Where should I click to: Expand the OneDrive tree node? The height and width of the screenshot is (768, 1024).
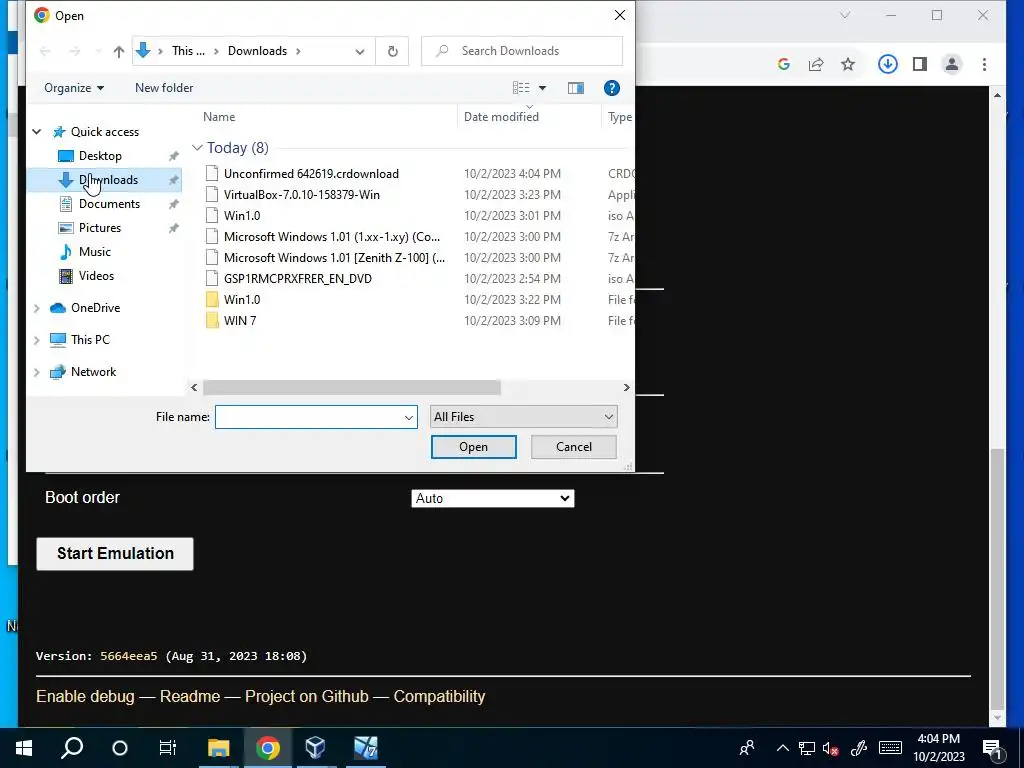(37, 308)
